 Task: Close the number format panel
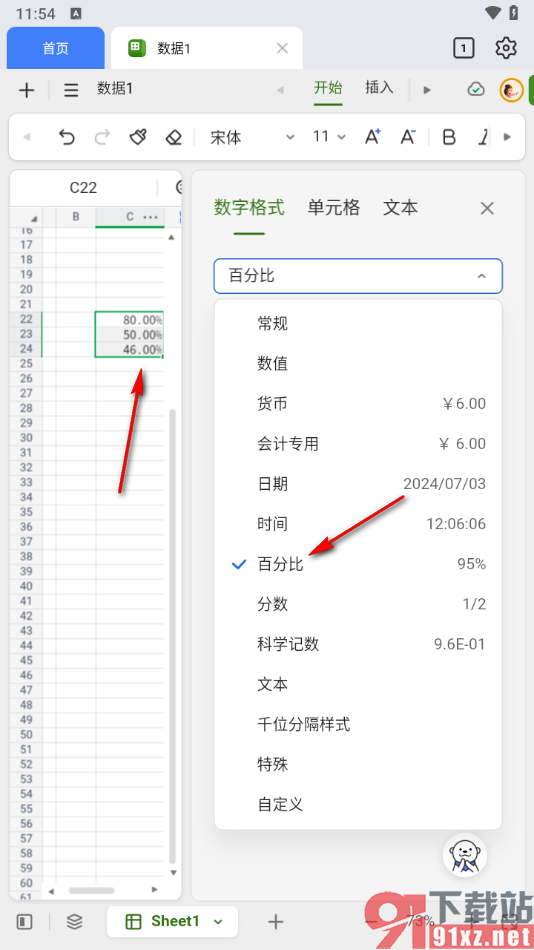[487, 208]
